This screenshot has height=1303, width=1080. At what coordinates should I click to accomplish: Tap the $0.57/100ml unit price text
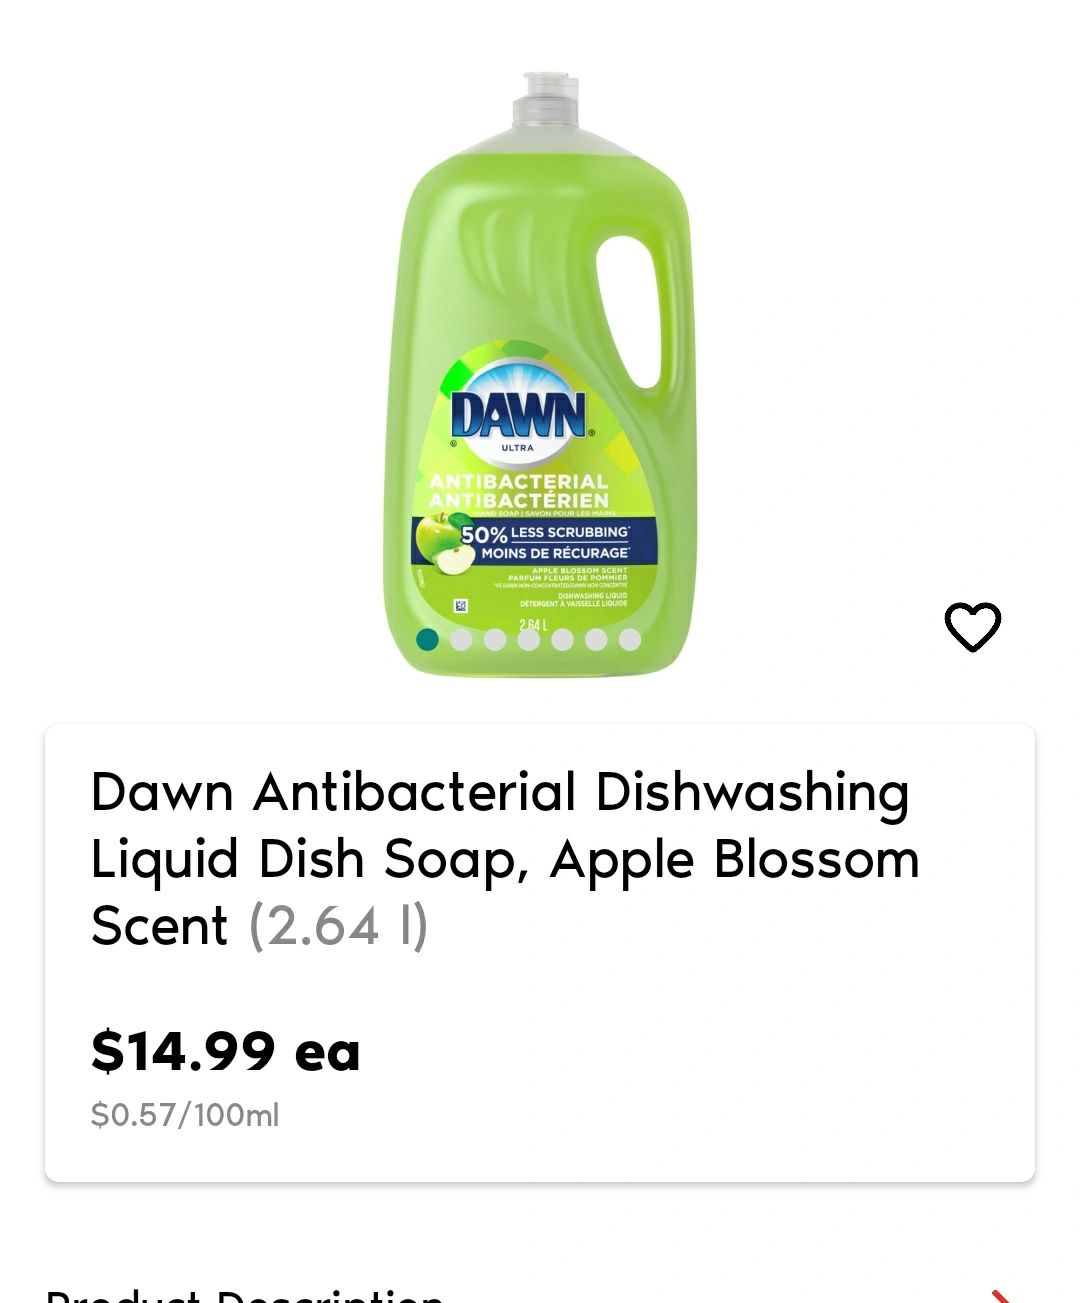(x=185, y=1114)
